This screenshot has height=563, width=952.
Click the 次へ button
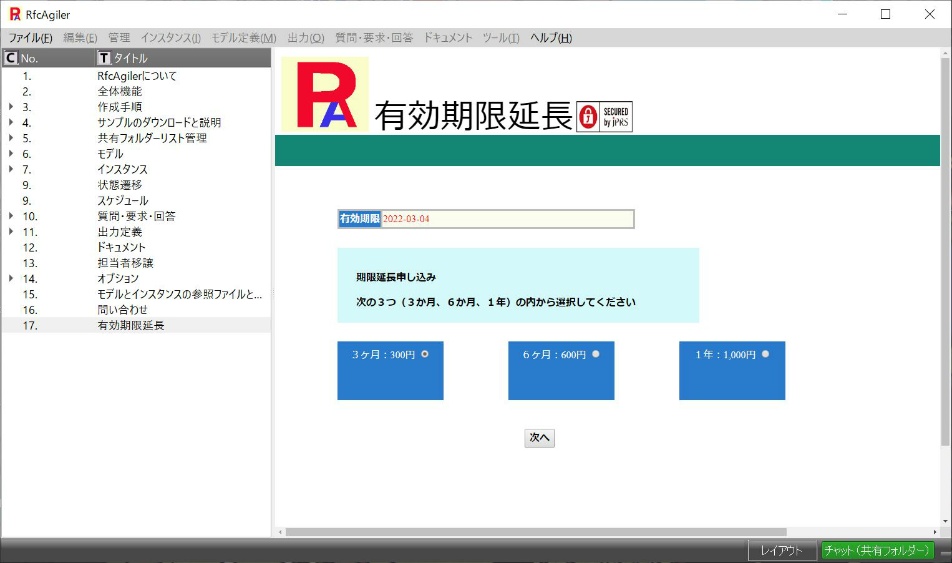pos(539,438)
